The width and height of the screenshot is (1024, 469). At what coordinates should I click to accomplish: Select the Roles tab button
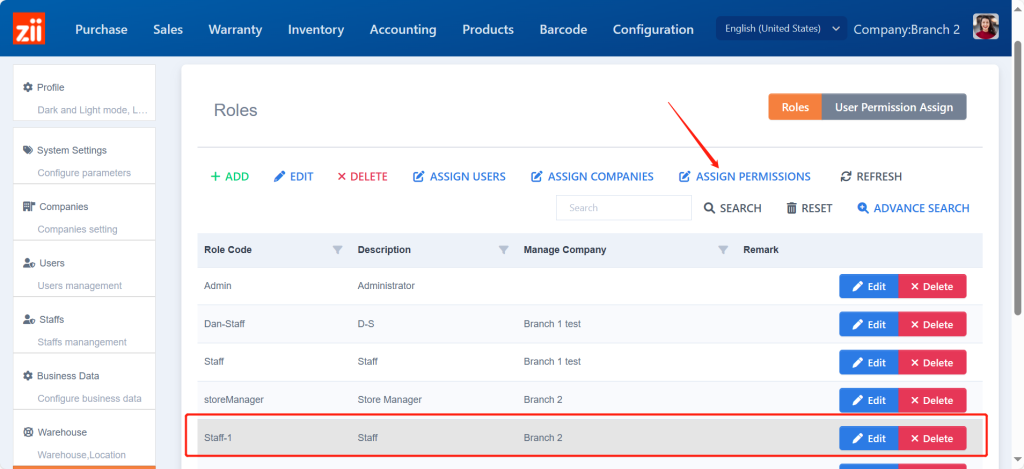(795, 107)
